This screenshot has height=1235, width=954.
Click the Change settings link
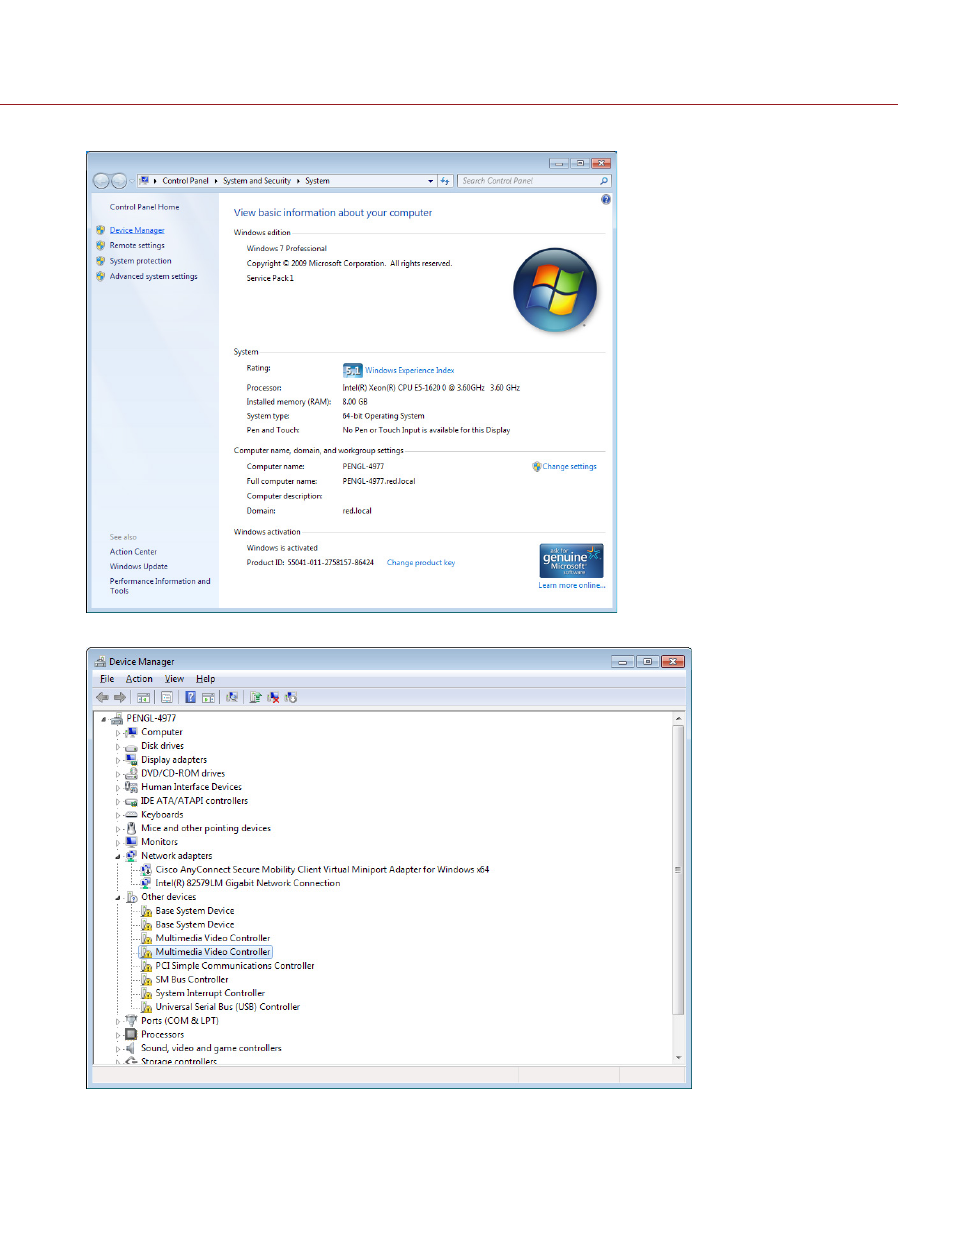pyautogui.click(x=569, y=466)
